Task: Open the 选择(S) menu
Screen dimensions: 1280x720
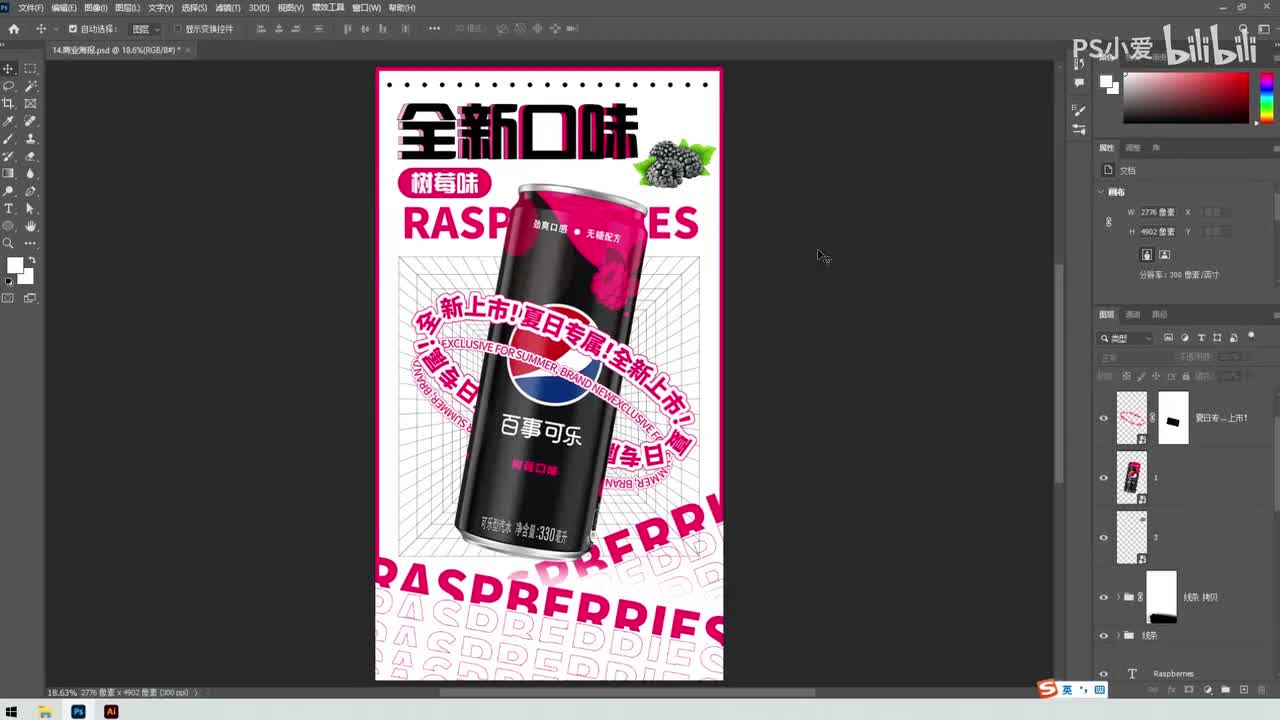Action: click(194, 8)
